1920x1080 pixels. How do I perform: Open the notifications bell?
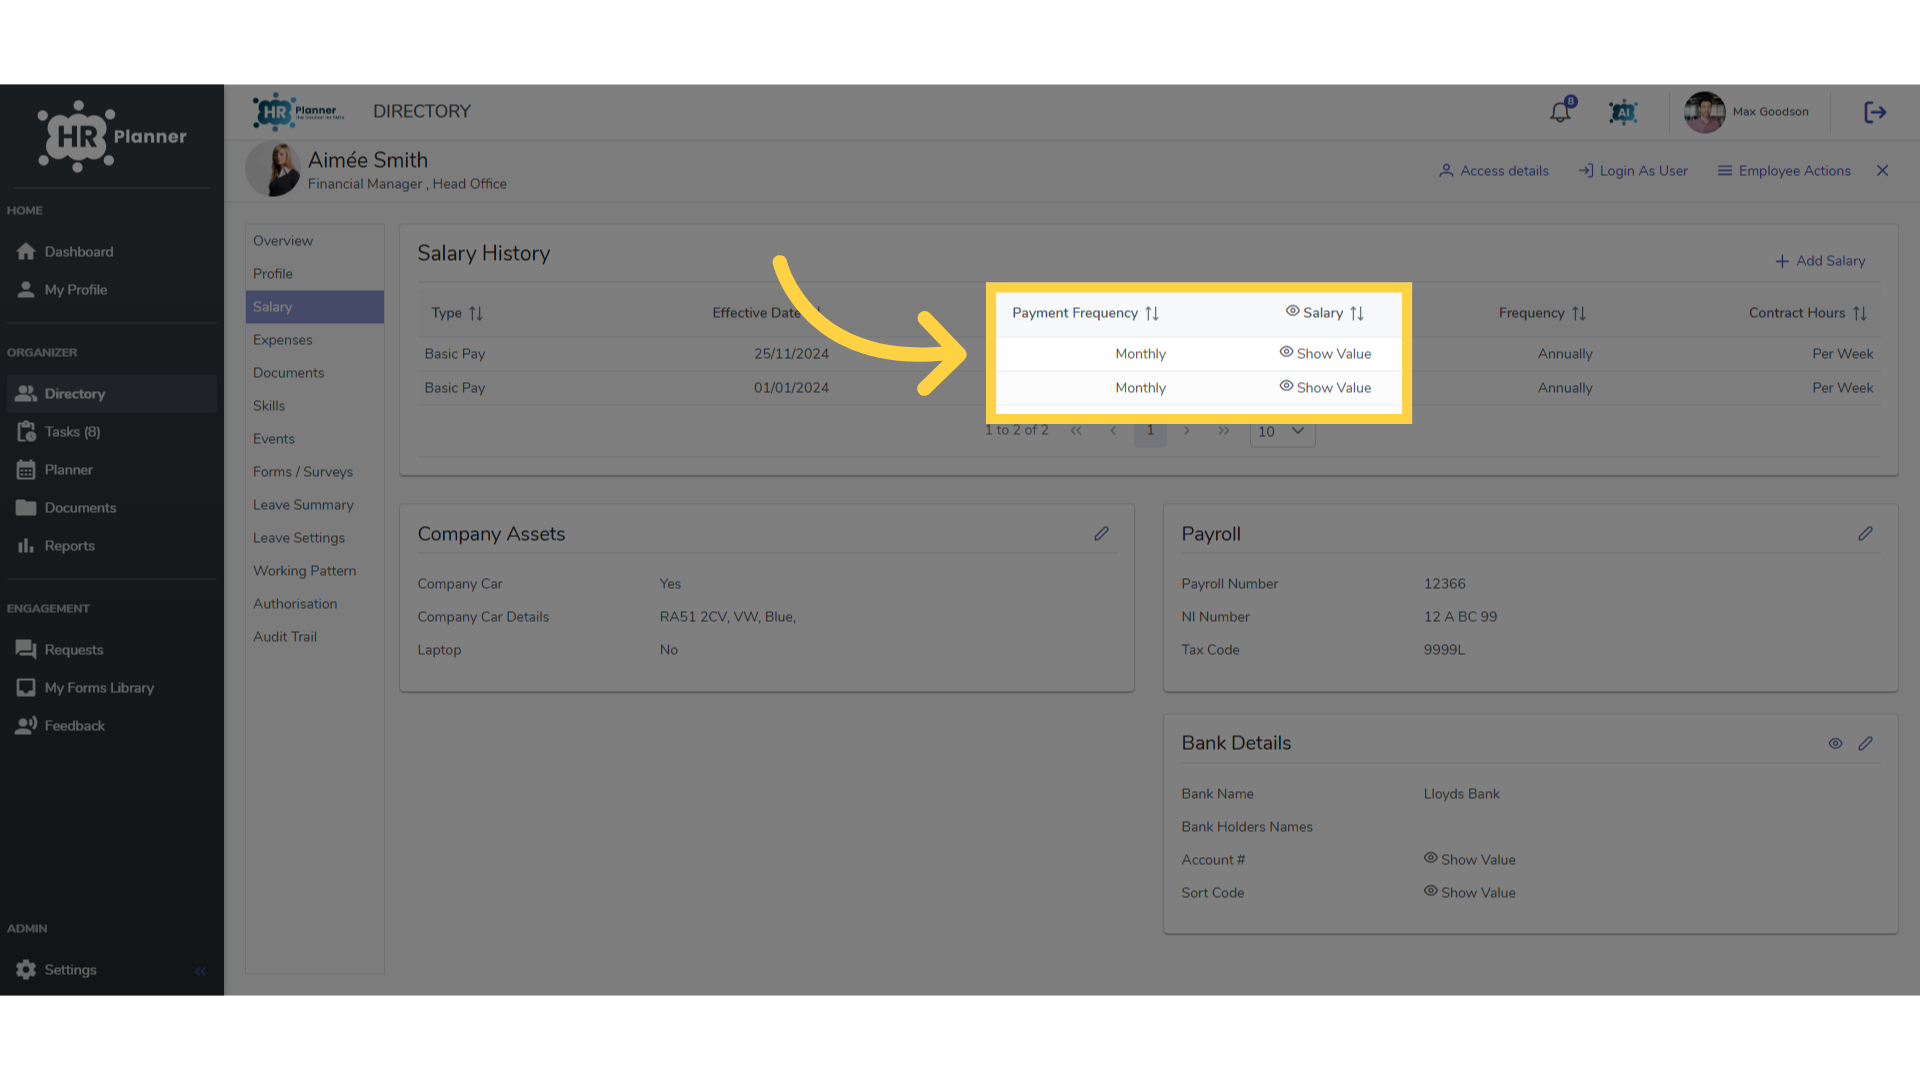click(x=1560, y=112)
